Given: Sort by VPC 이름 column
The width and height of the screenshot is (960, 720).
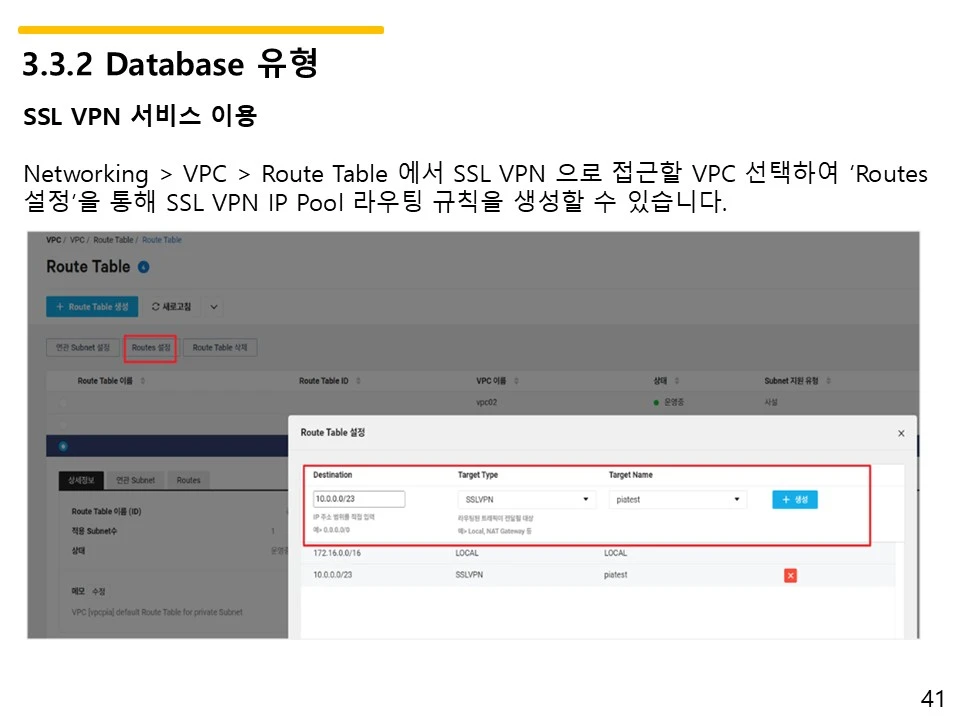Looking at the screenshot, I should pyautogui.click(x=516, y=381).
